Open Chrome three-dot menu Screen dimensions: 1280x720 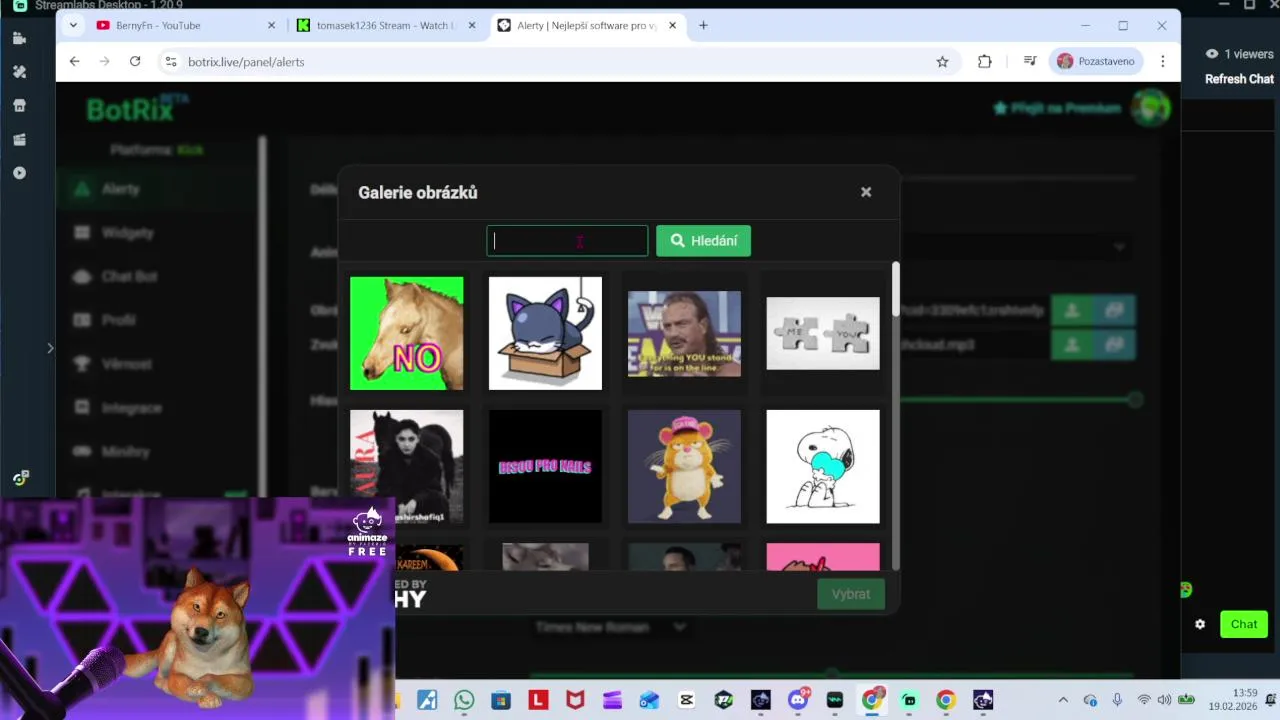coord(1162,61)
